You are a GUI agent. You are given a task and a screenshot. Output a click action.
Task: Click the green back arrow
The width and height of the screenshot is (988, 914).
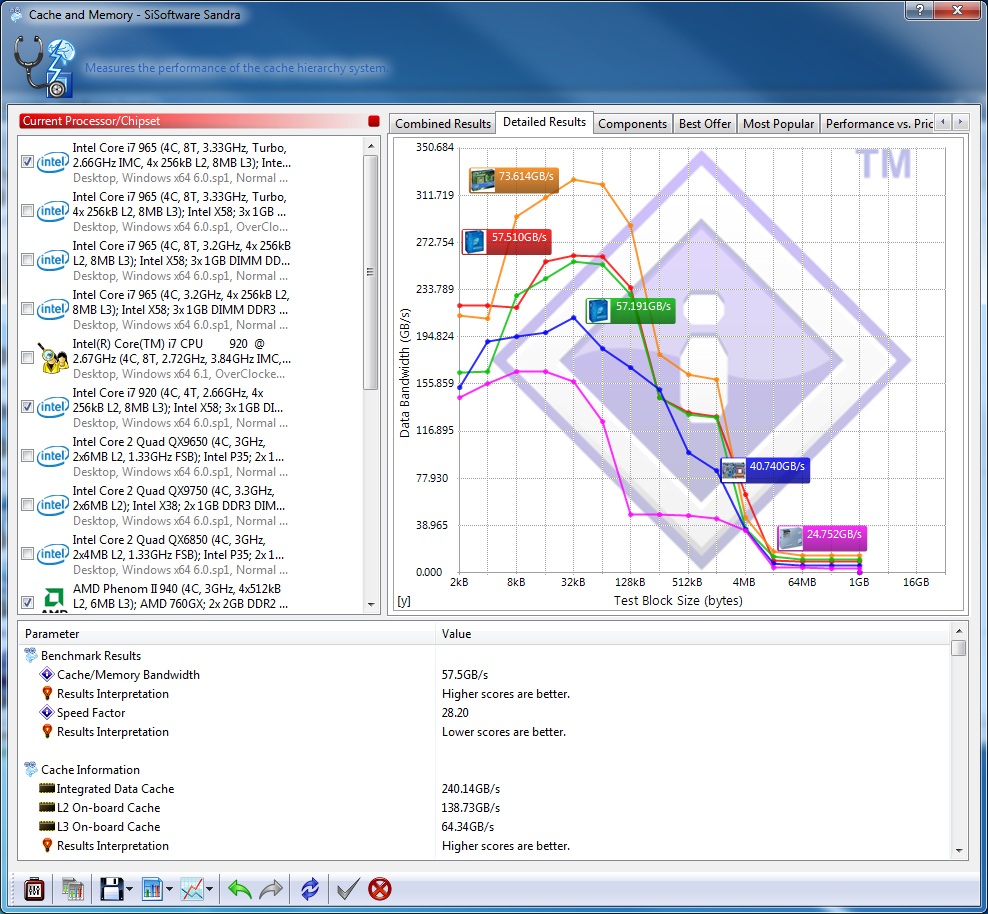click(x=239, y=889)
